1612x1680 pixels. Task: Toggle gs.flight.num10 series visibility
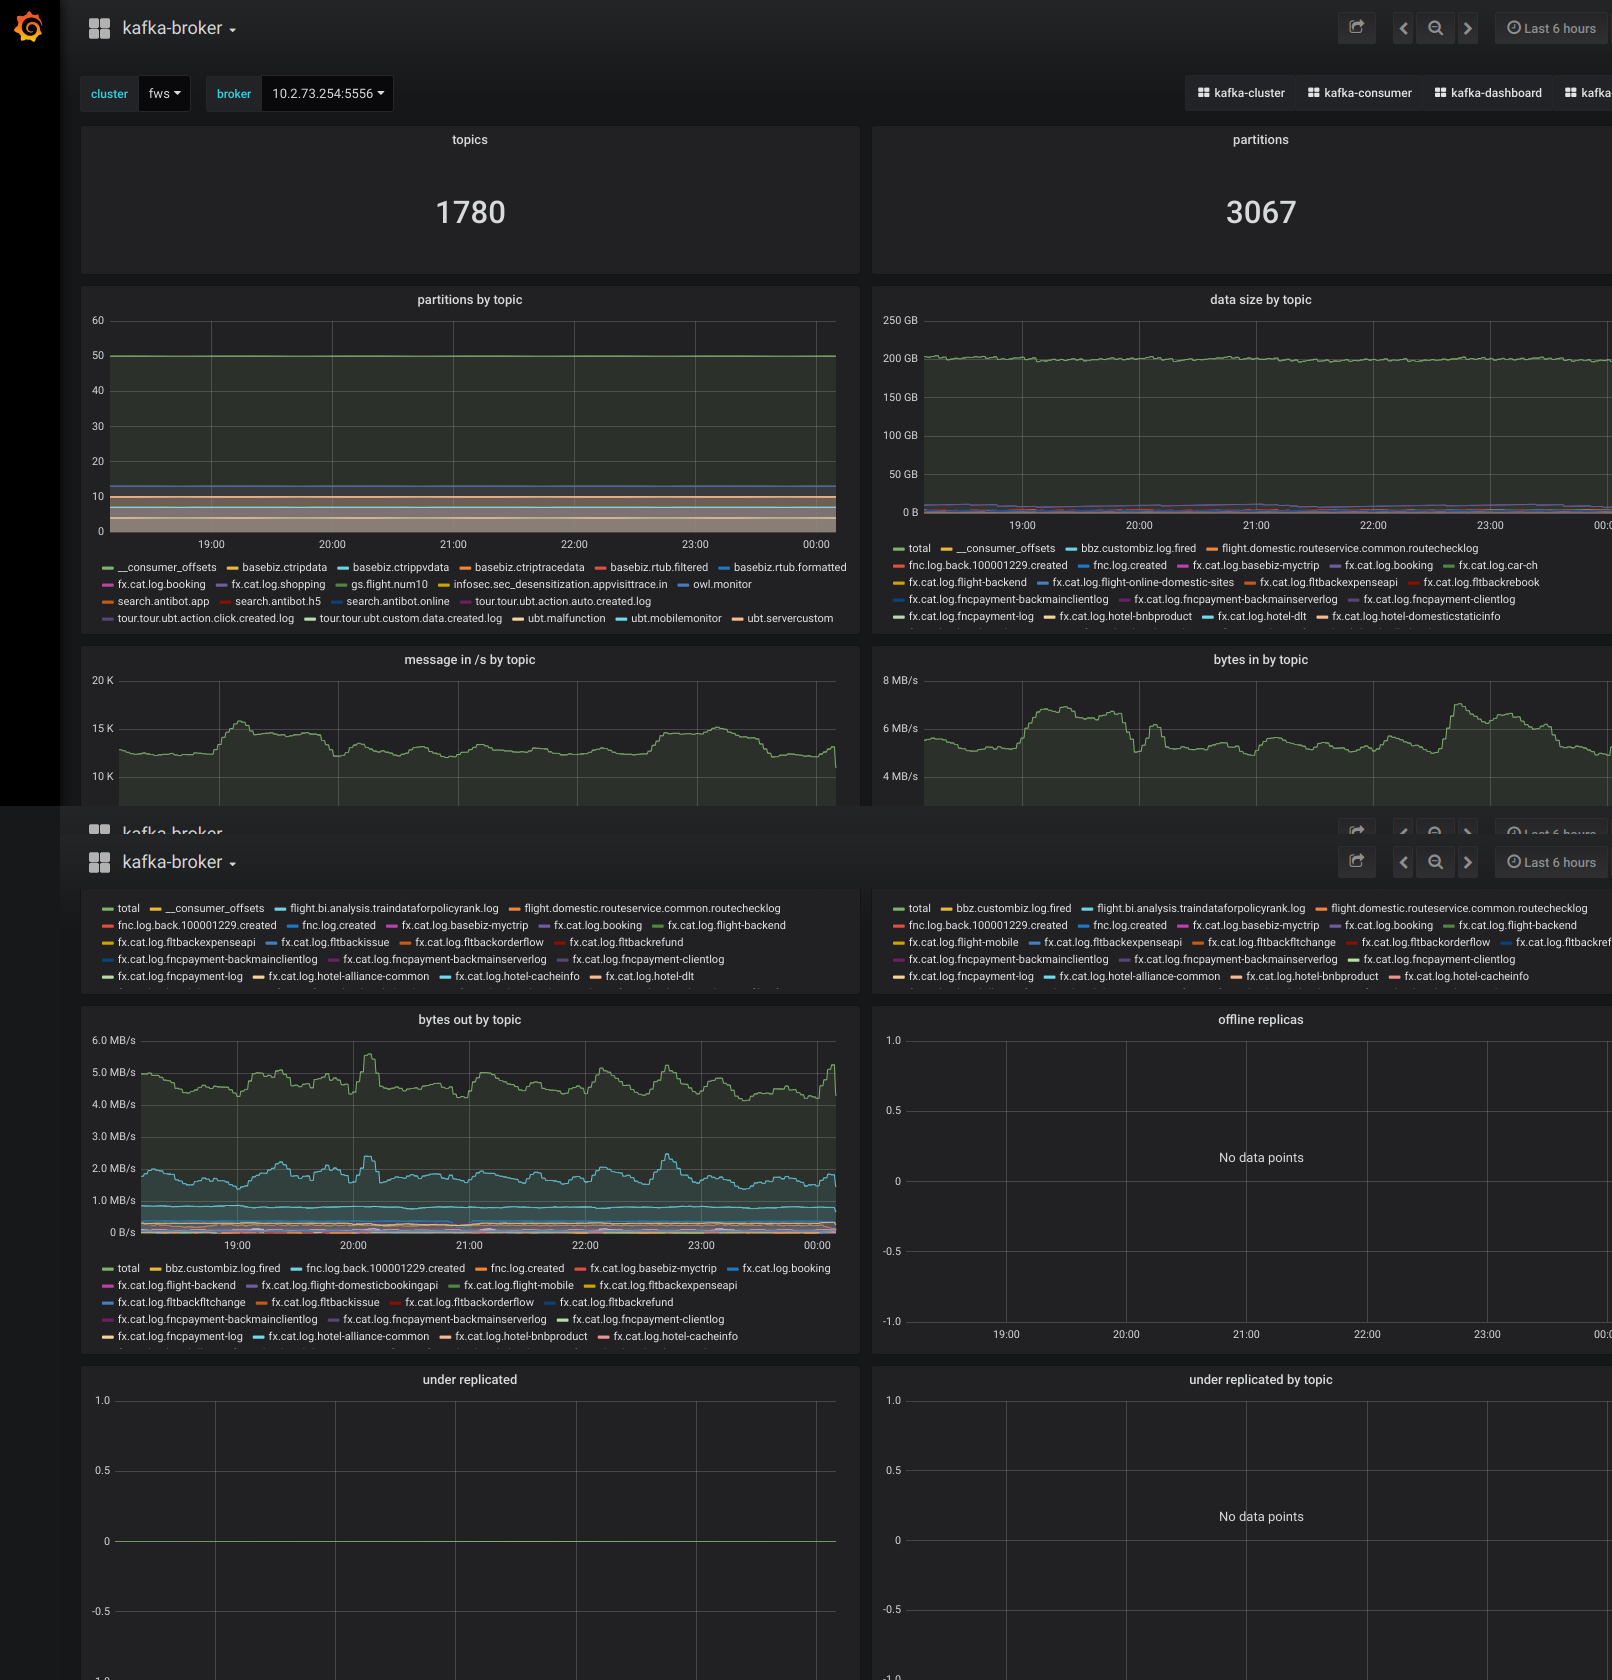coord(389,585)
